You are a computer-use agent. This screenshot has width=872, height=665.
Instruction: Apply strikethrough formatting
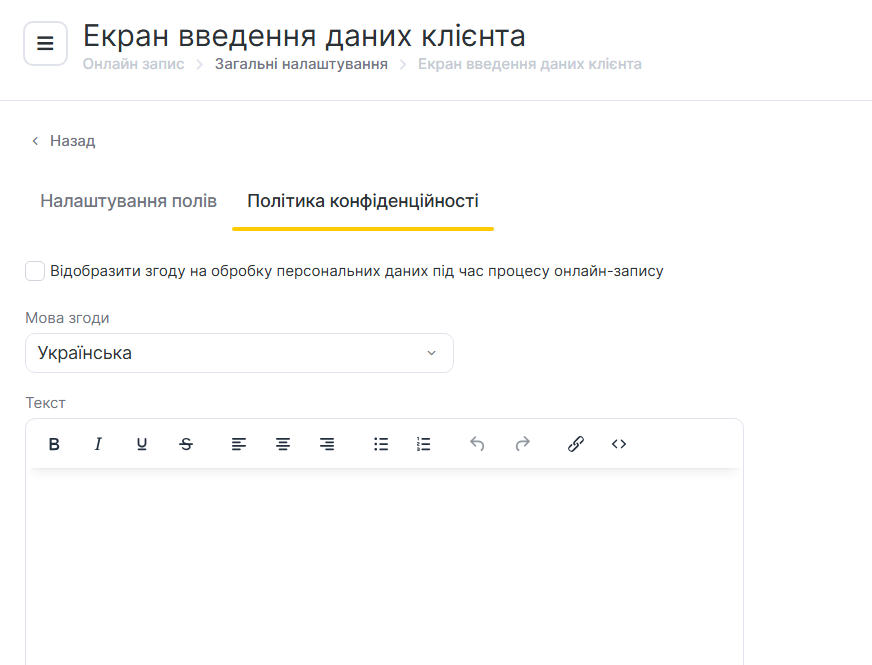pyautogui.click(x=186, y=444)
